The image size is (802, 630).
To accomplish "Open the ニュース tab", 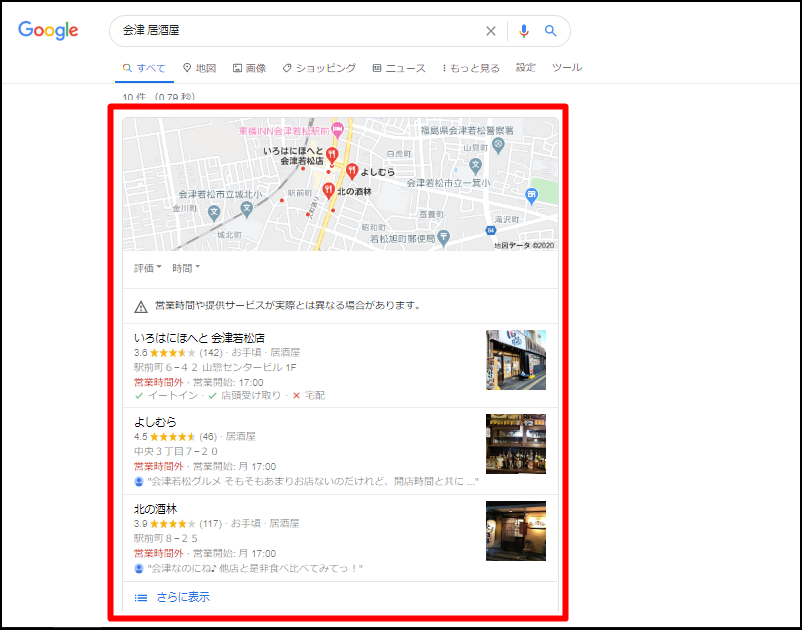I will click(x=399, y=68).
